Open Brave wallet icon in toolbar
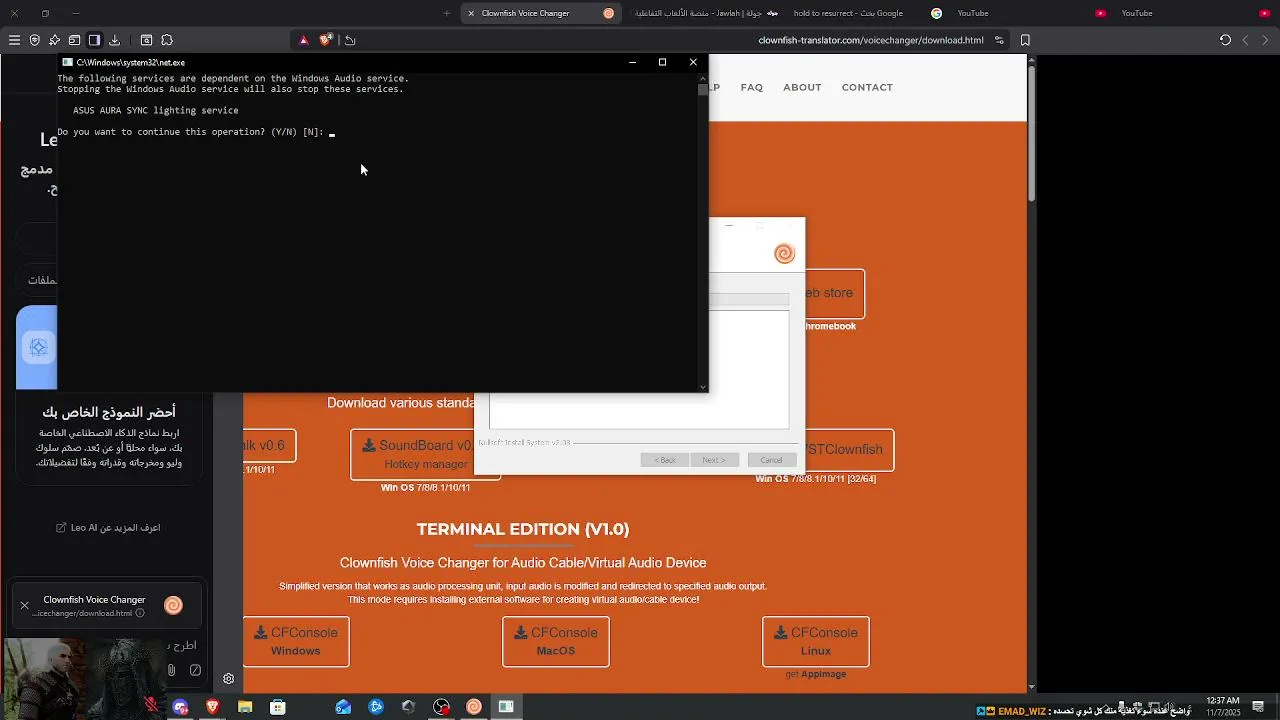Viewport: 1280px width, 720px height. pos(74,40)
